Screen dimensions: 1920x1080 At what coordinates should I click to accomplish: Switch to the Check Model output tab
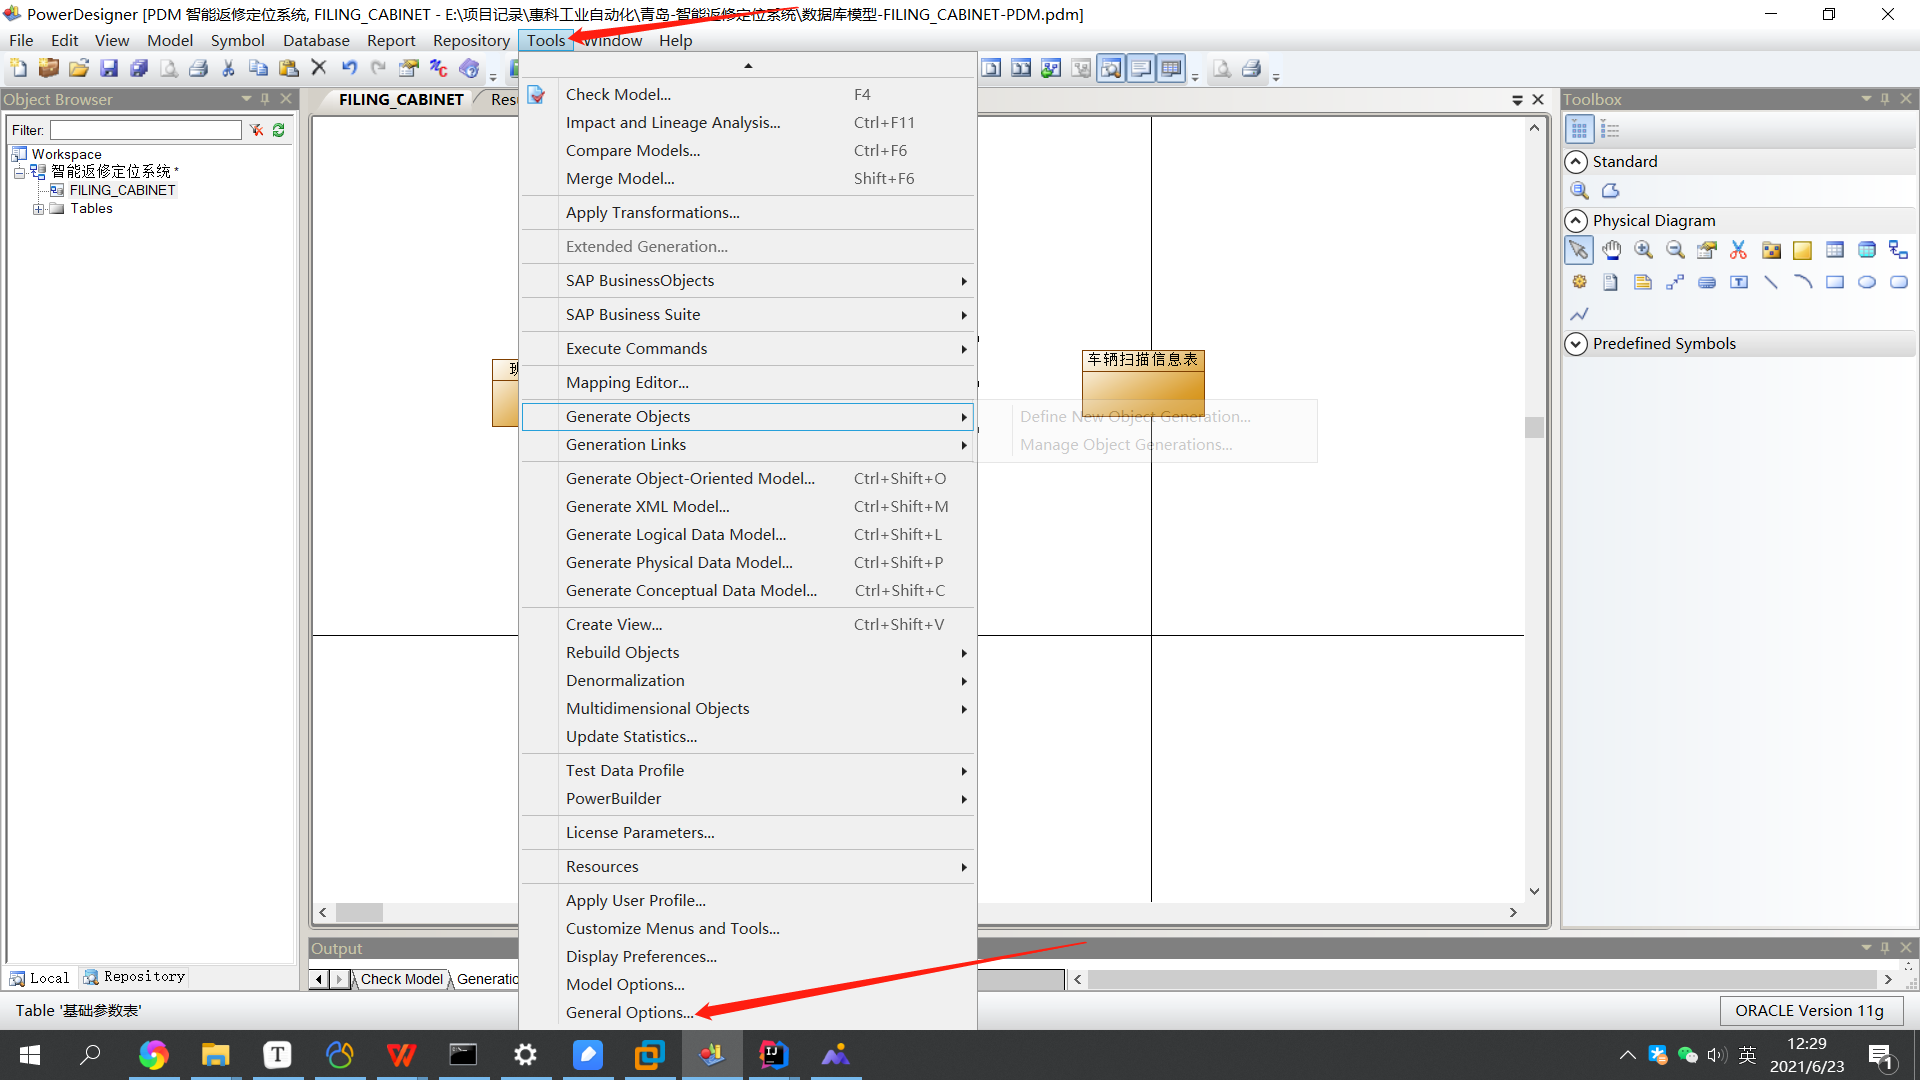pyautogui.click(x=400, y=979)
